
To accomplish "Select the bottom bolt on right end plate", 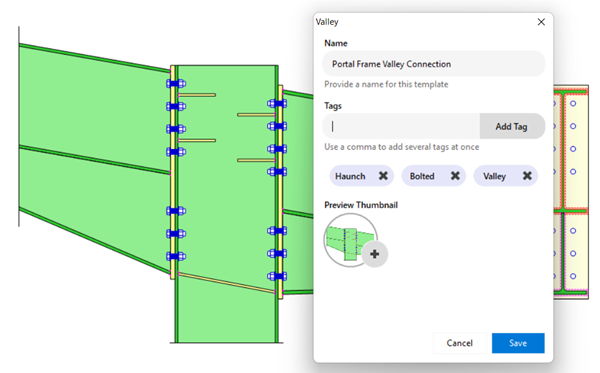I will pyautogui.click(x=277, y=276).
